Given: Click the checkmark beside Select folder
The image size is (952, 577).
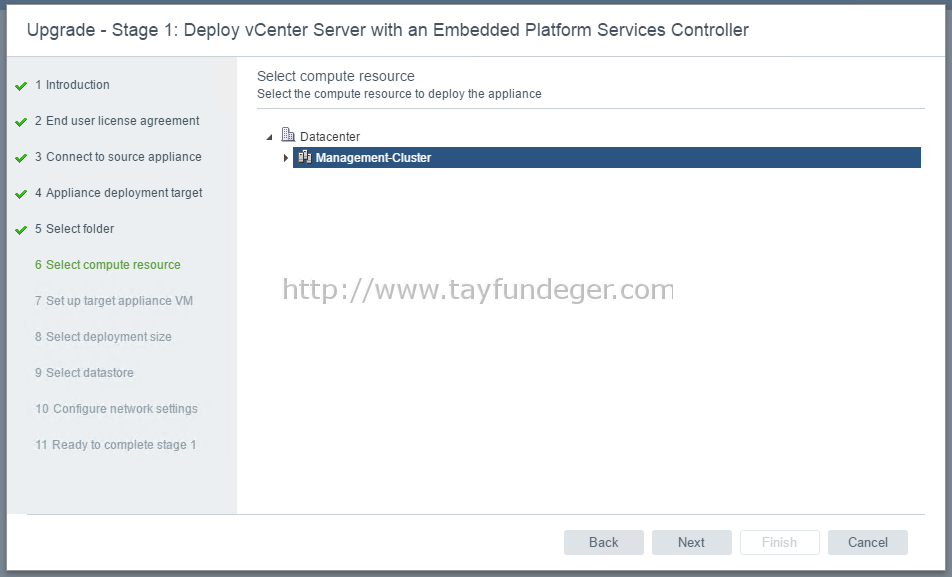Looking at the screenshot, I should coord(21,230).
